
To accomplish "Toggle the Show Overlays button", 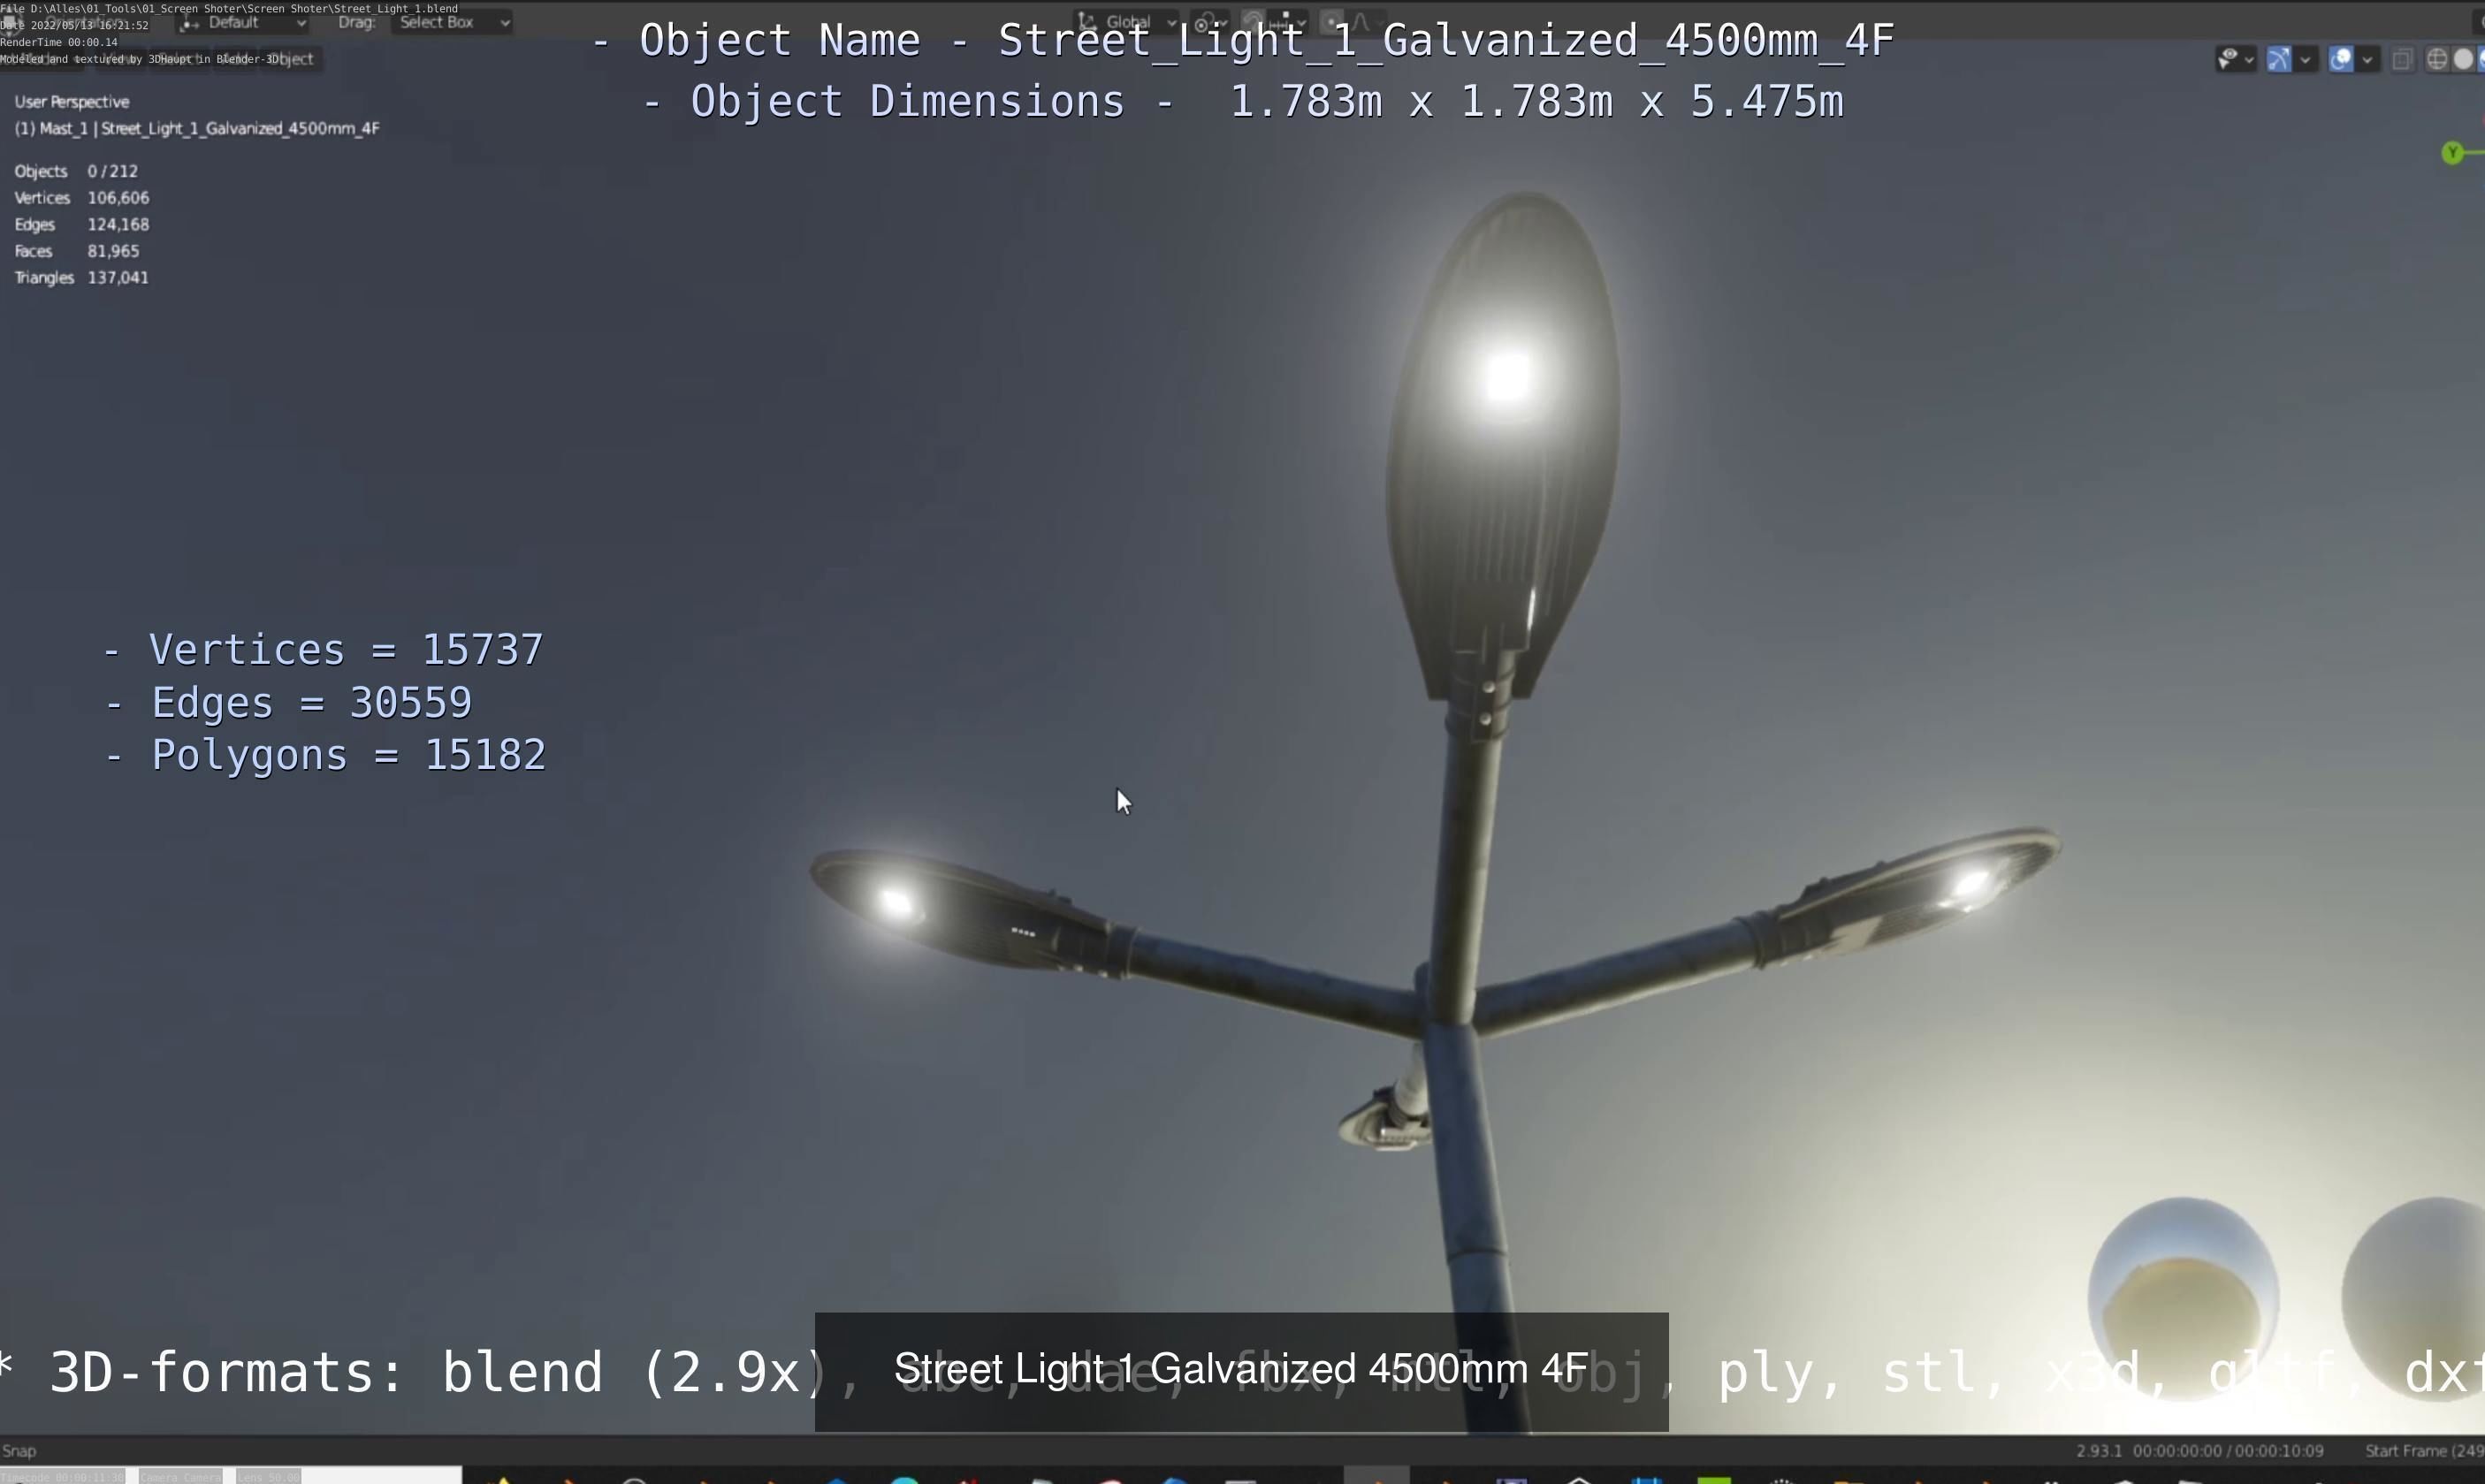I will (x=2341, y=60).
